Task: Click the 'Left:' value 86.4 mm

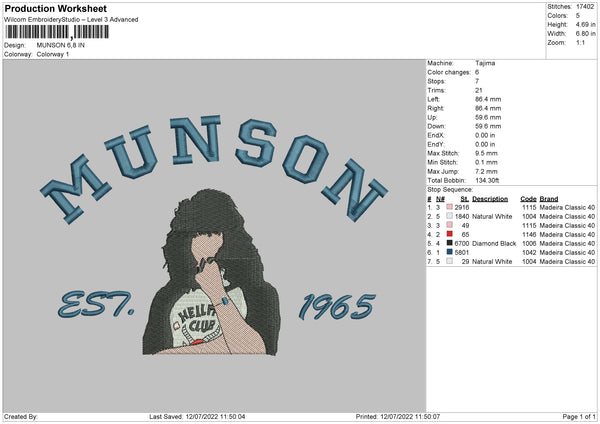Action: (x=488, y=99)
